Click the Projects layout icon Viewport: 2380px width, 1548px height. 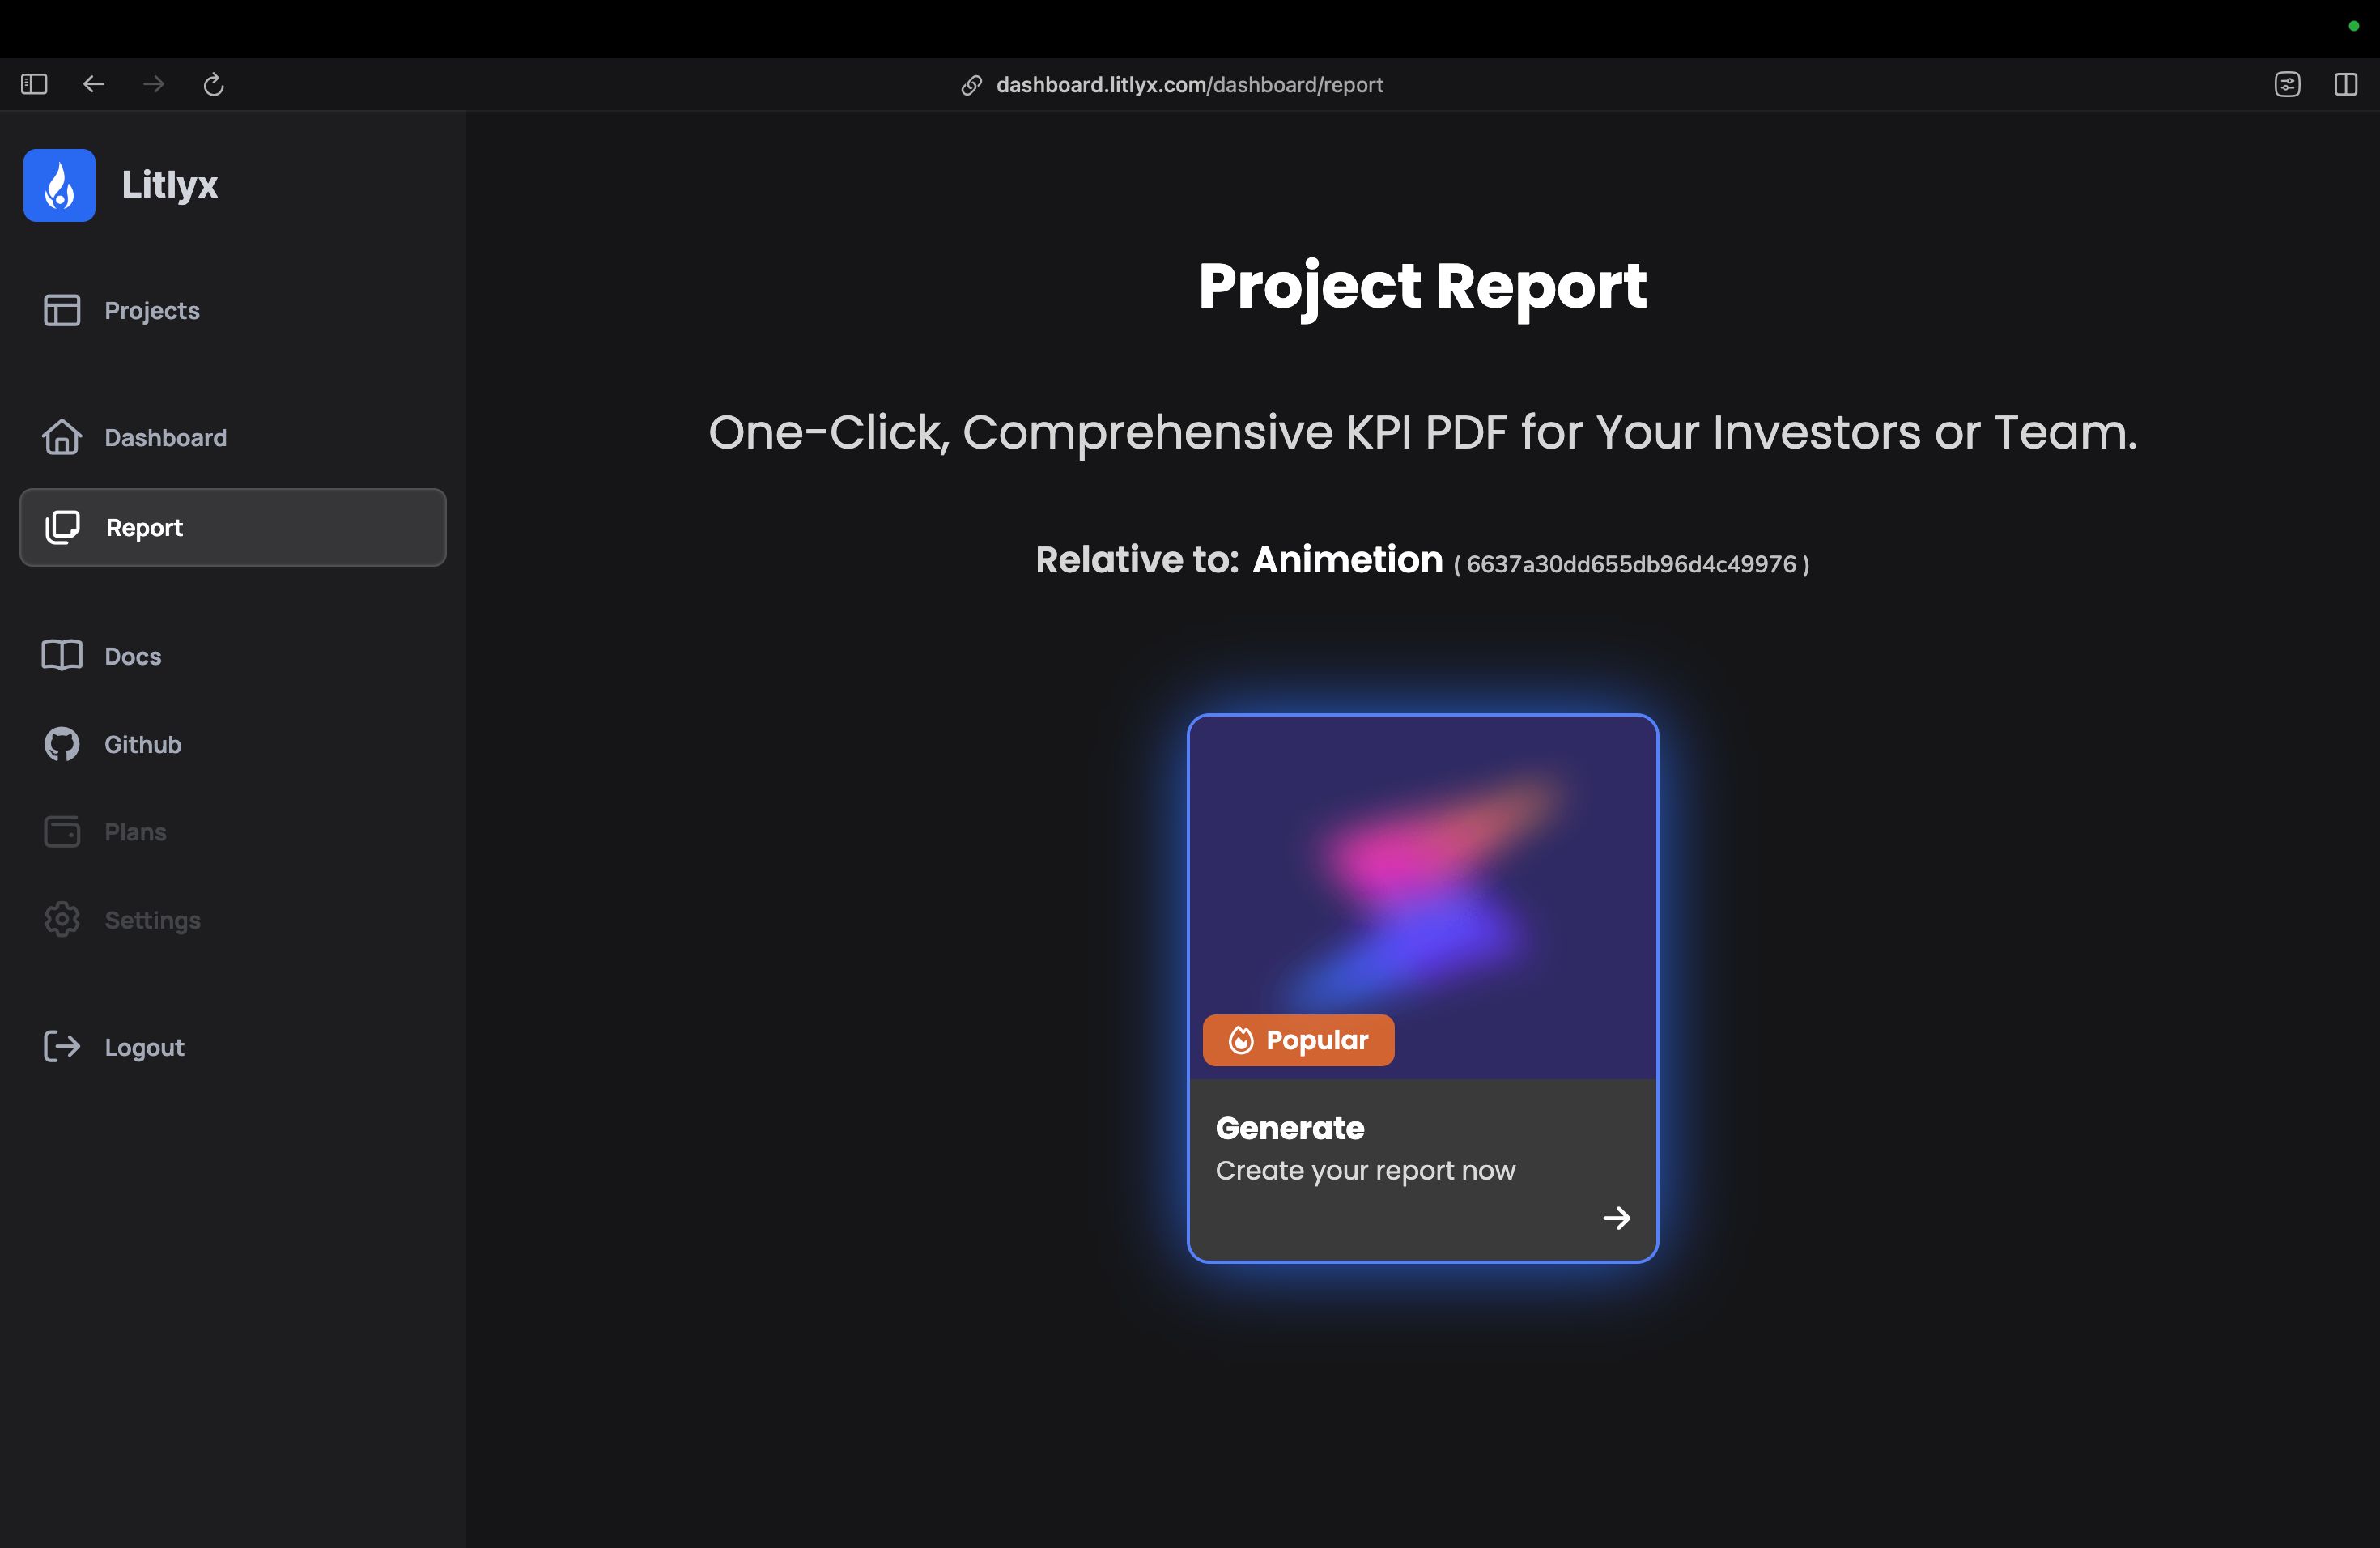(x=62, y=310)
